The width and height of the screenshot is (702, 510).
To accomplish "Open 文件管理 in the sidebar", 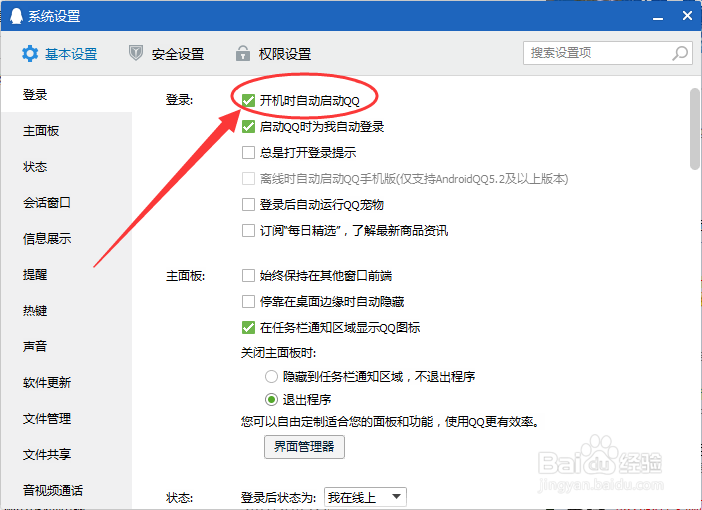I will tap(66, 419).
